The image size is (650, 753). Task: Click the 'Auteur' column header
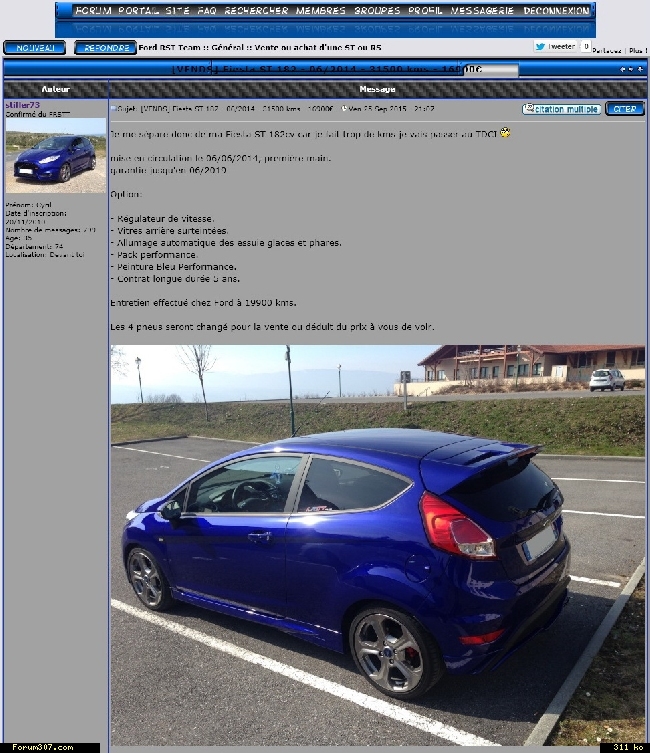pyautogui.click(x=56, y=89)
